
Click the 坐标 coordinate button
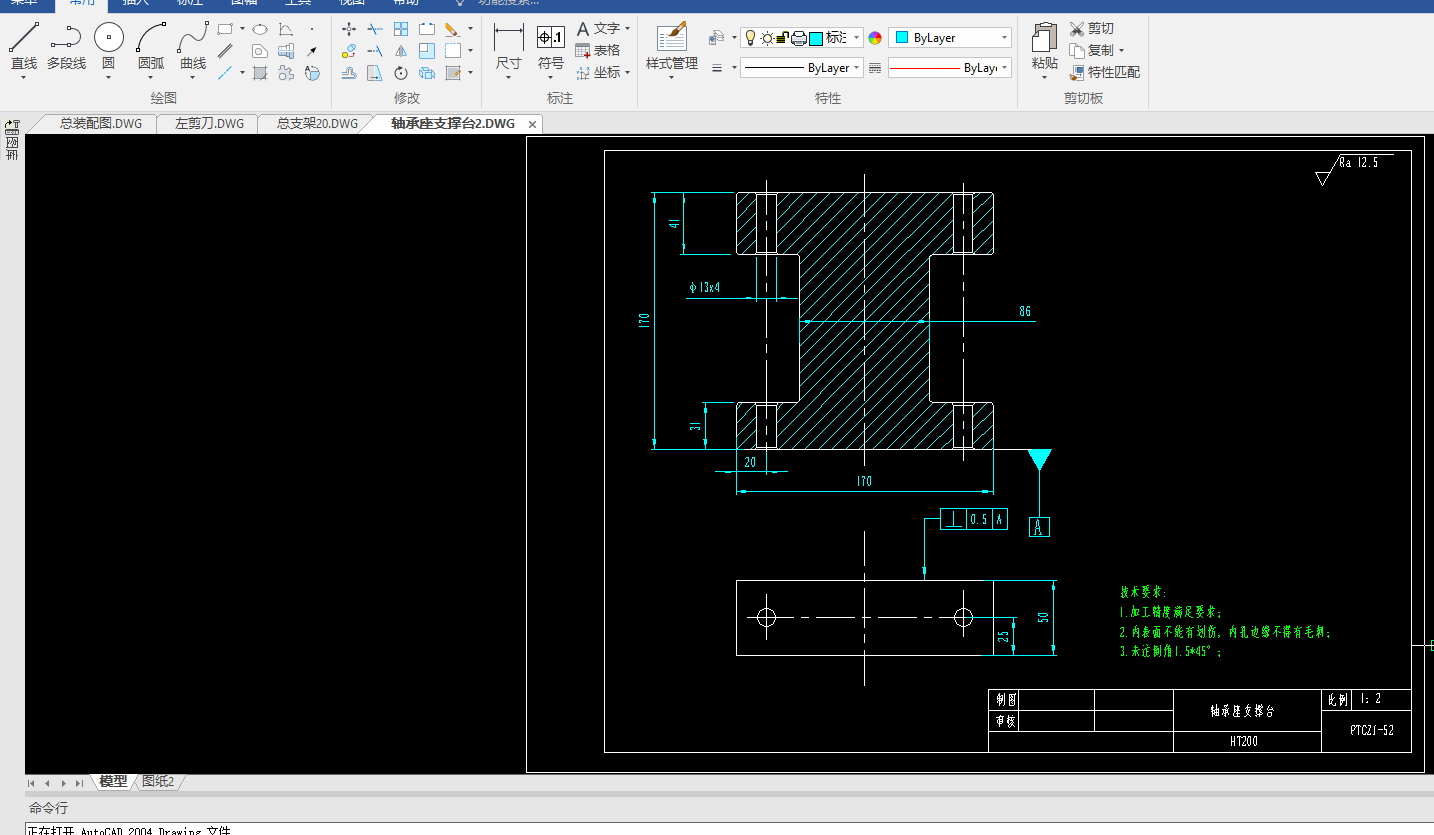[598, 72]
